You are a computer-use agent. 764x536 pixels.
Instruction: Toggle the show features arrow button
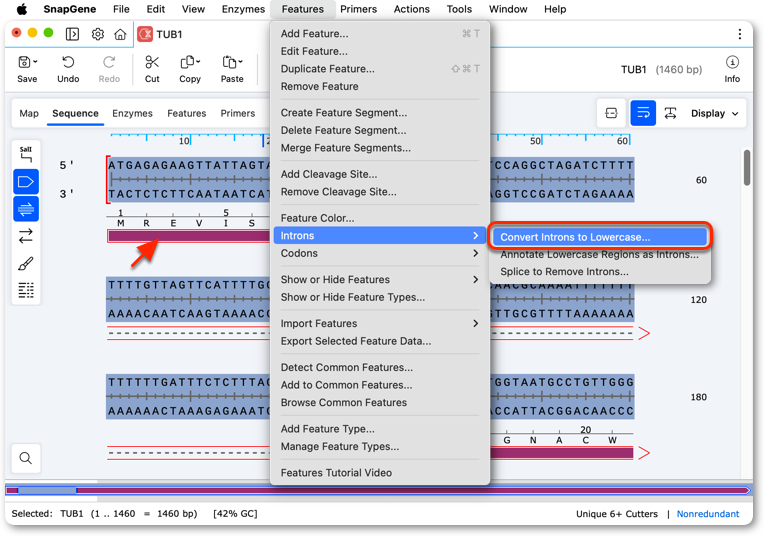tap(26, 182)
